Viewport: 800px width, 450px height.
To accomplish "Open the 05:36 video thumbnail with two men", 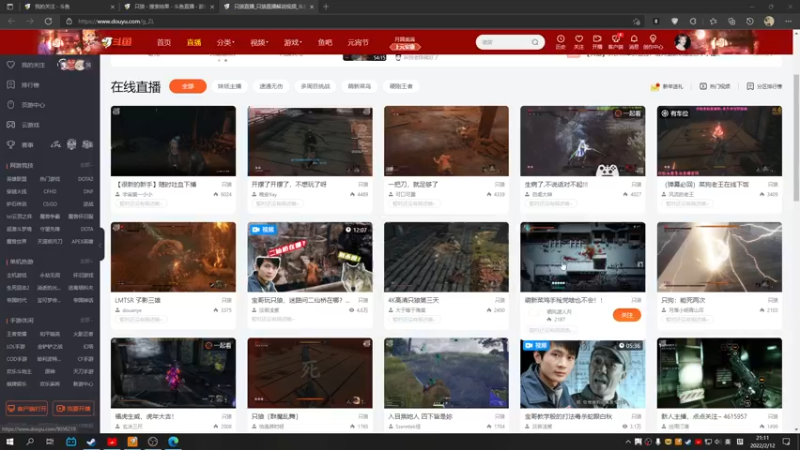I will point(583,373).
